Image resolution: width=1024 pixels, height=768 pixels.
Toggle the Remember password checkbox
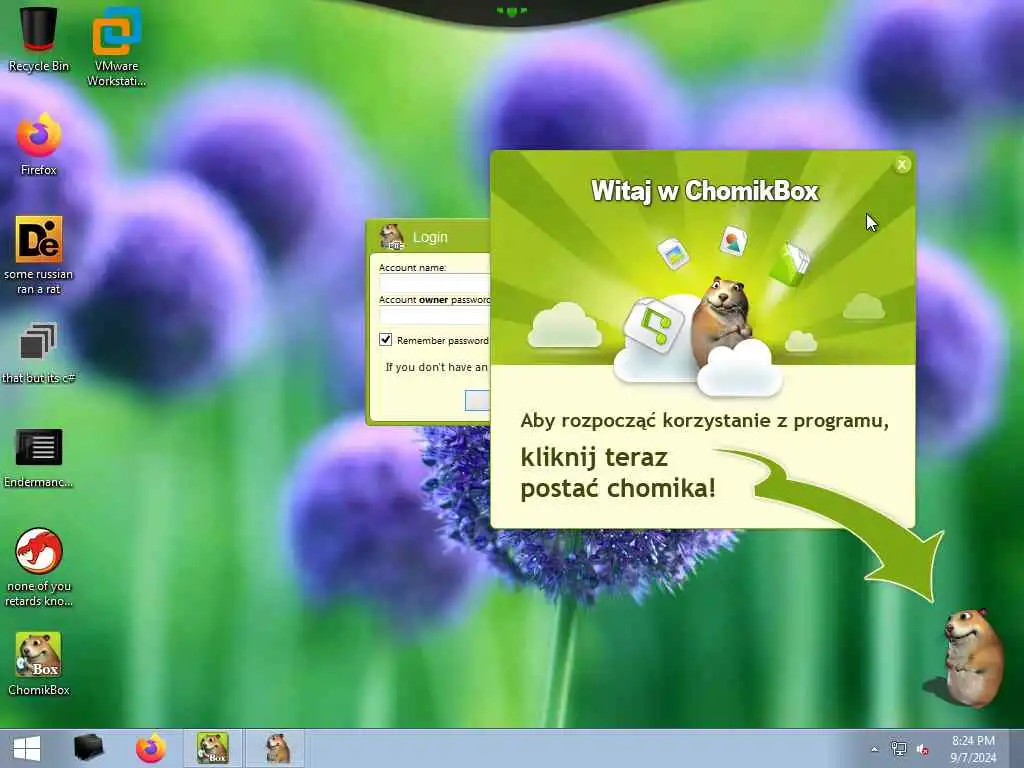coord(385,340)
